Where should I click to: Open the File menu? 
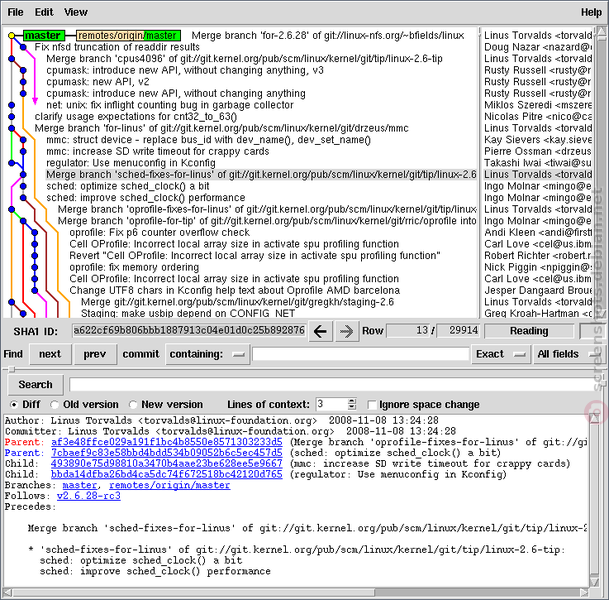point(15,12)
